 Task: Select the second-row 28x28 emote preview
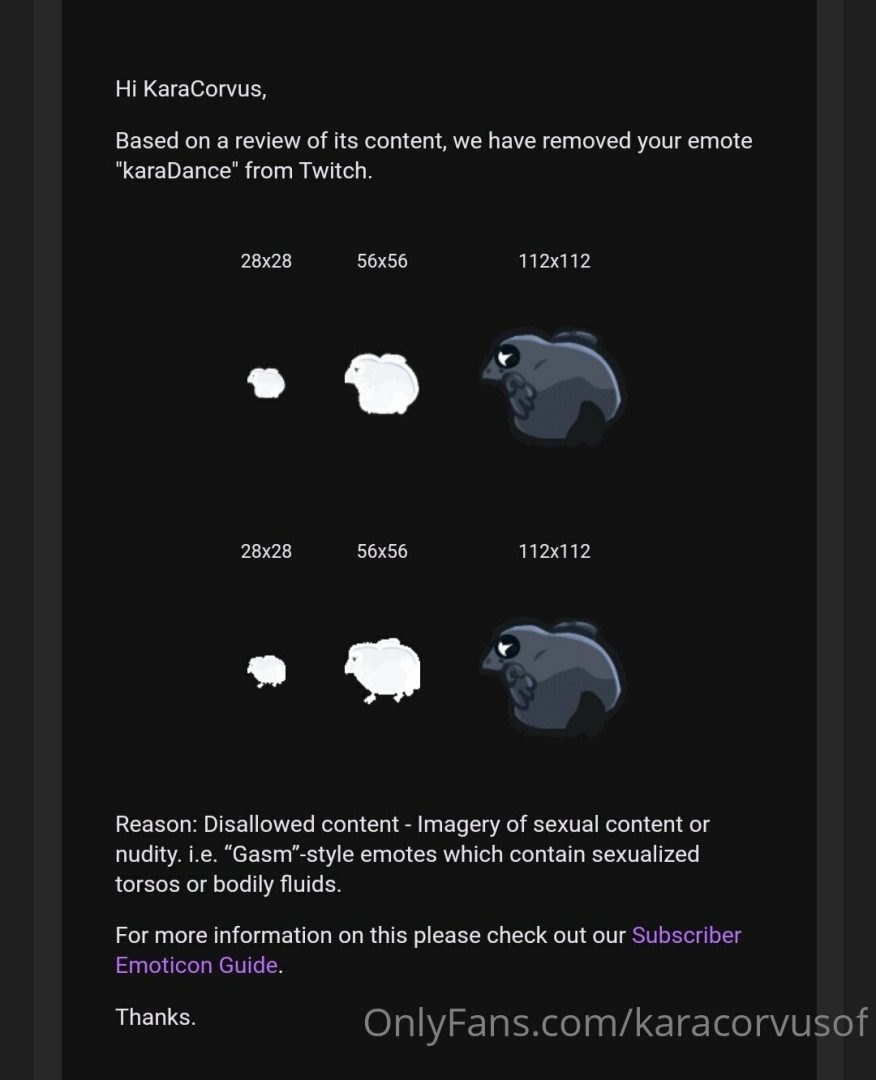(x=267, y=671)
